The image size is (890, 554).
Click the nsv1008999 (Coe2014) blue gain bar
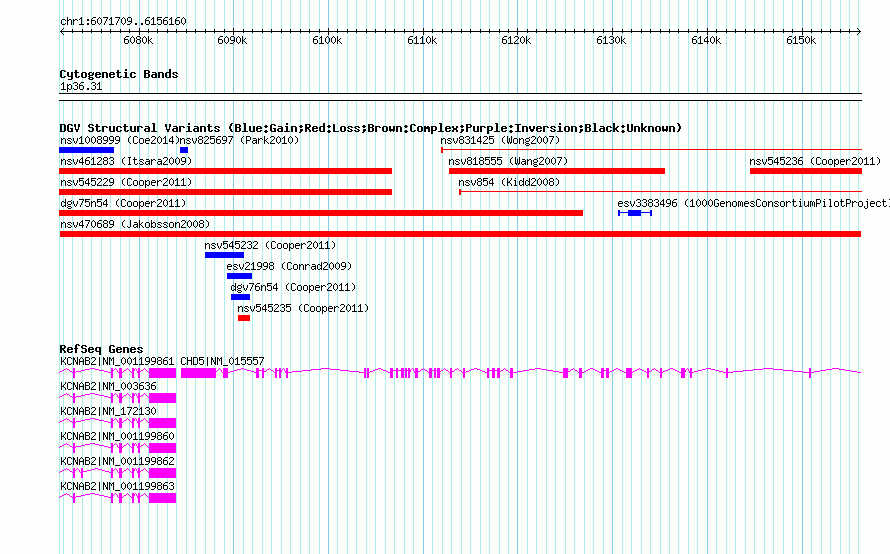coord(86,150)
